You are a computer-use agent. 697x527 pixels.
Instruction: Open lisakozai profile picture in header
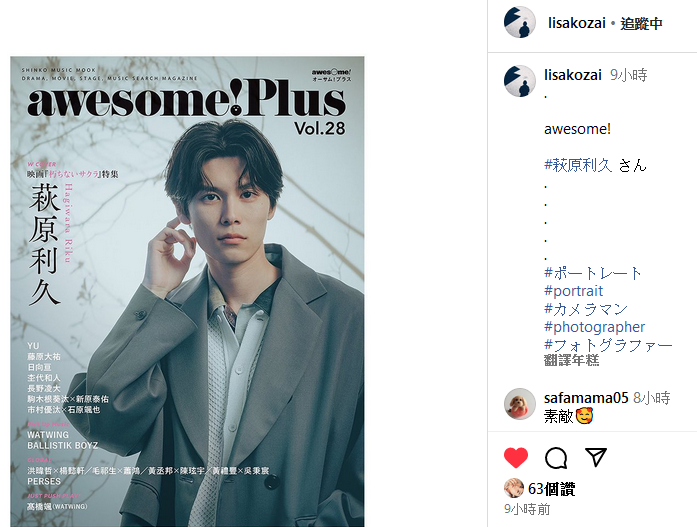point(519,22)
